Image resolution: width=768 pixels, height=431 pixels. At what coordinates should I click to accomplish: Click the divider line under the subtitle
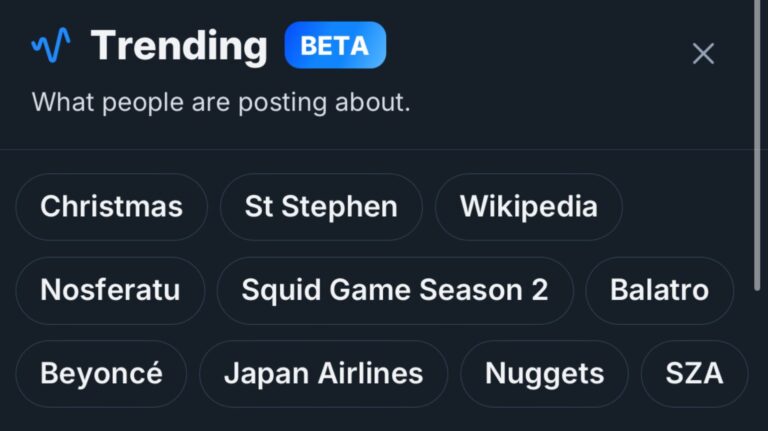pyautogui.click(x=377, y=149)
